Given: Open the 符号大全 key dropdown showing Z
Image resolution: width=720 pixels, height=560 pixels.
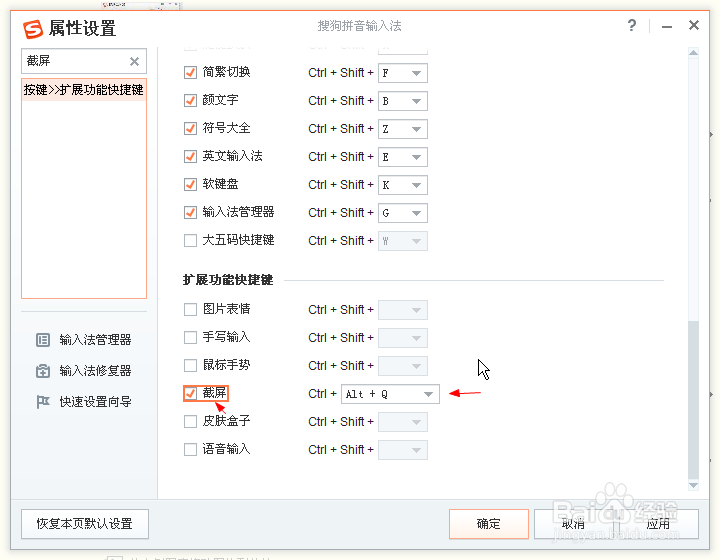Looking at the screenshot, I should coord(403,129).
